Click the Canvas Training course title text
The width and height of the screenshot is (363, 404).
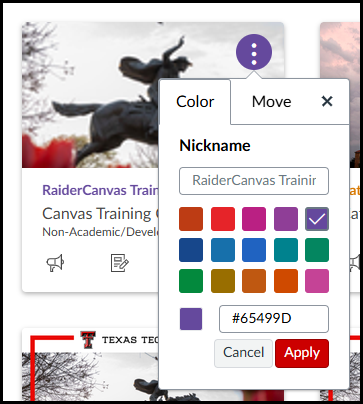(x=100, y=214)
